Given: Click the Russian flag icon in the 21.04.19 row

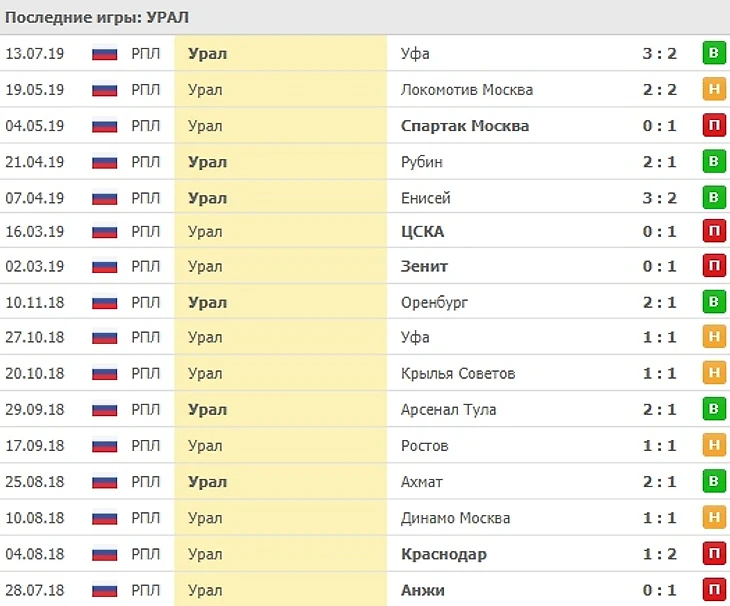Looking at the screenshot, I should coord(105,162).
